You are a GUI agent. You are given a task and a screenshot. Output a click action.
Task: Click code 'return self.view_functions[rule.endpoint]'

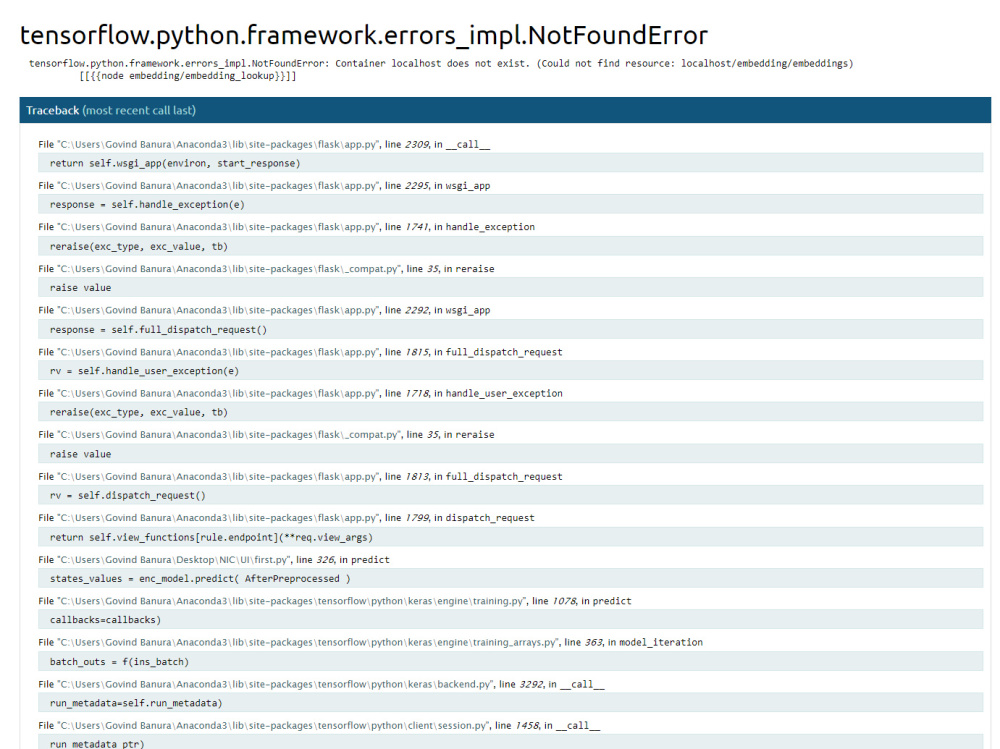tap(510, 537)
